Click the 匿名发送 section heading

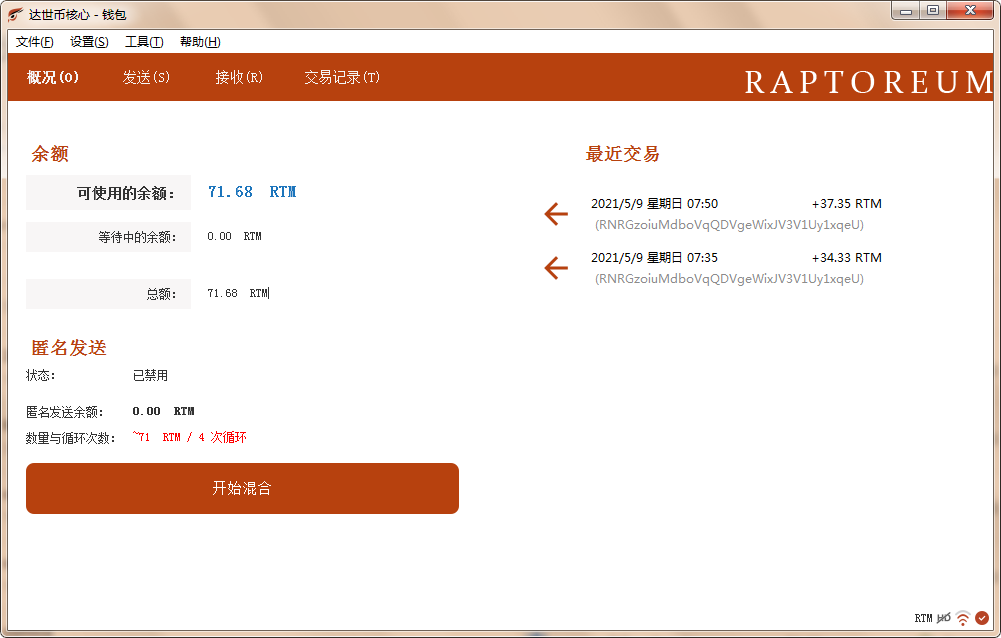click(x=69, y=348)
